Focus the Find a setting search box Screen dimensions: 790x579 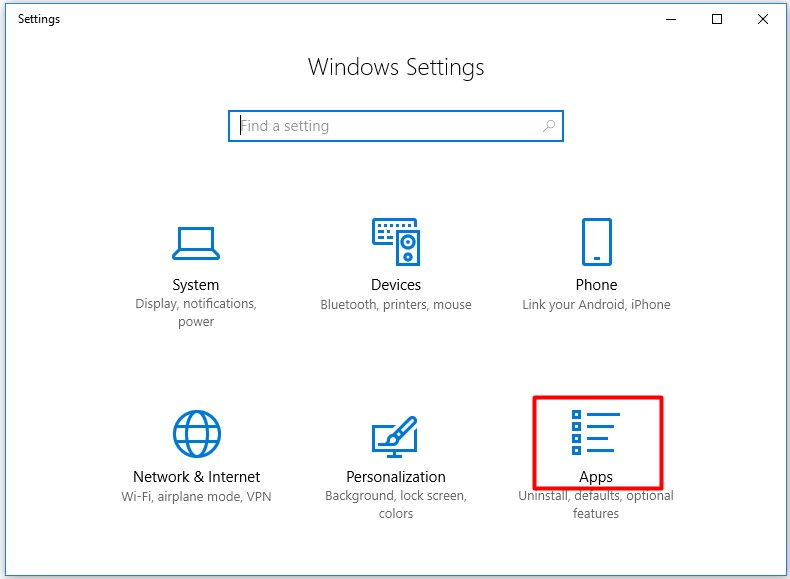[x=396, y=126]
